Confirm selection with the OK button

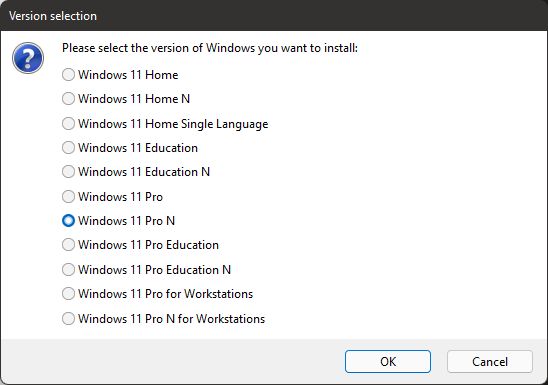(x=388, y=362)
